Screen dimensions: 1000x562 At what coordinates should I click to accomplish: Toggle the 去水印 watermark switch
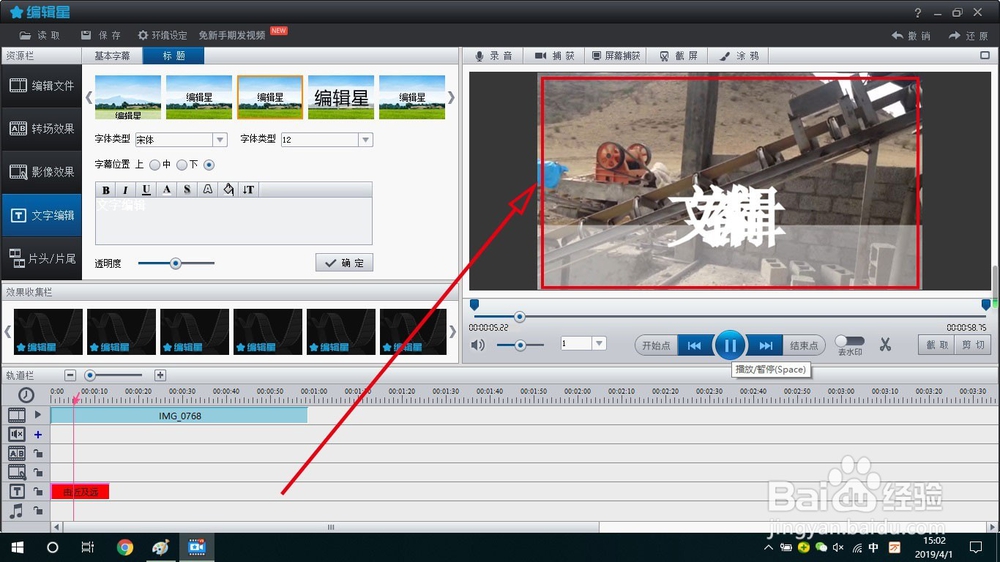[849, 341]
